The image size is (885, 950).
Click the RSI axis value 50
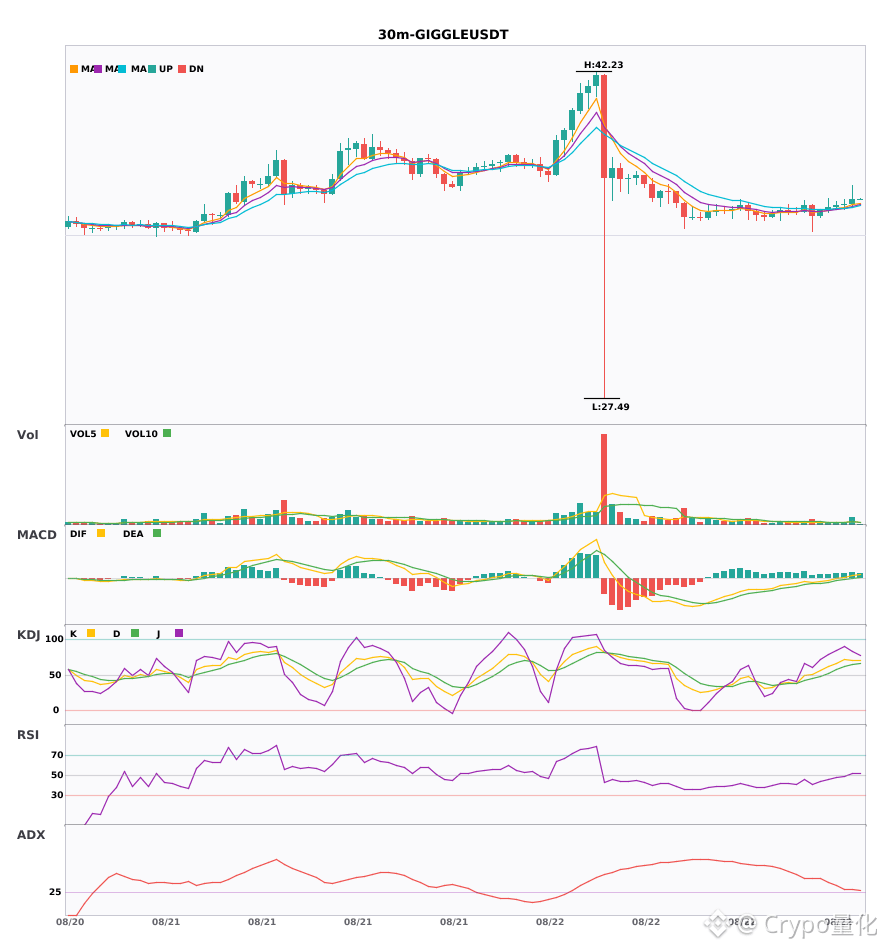57,775
